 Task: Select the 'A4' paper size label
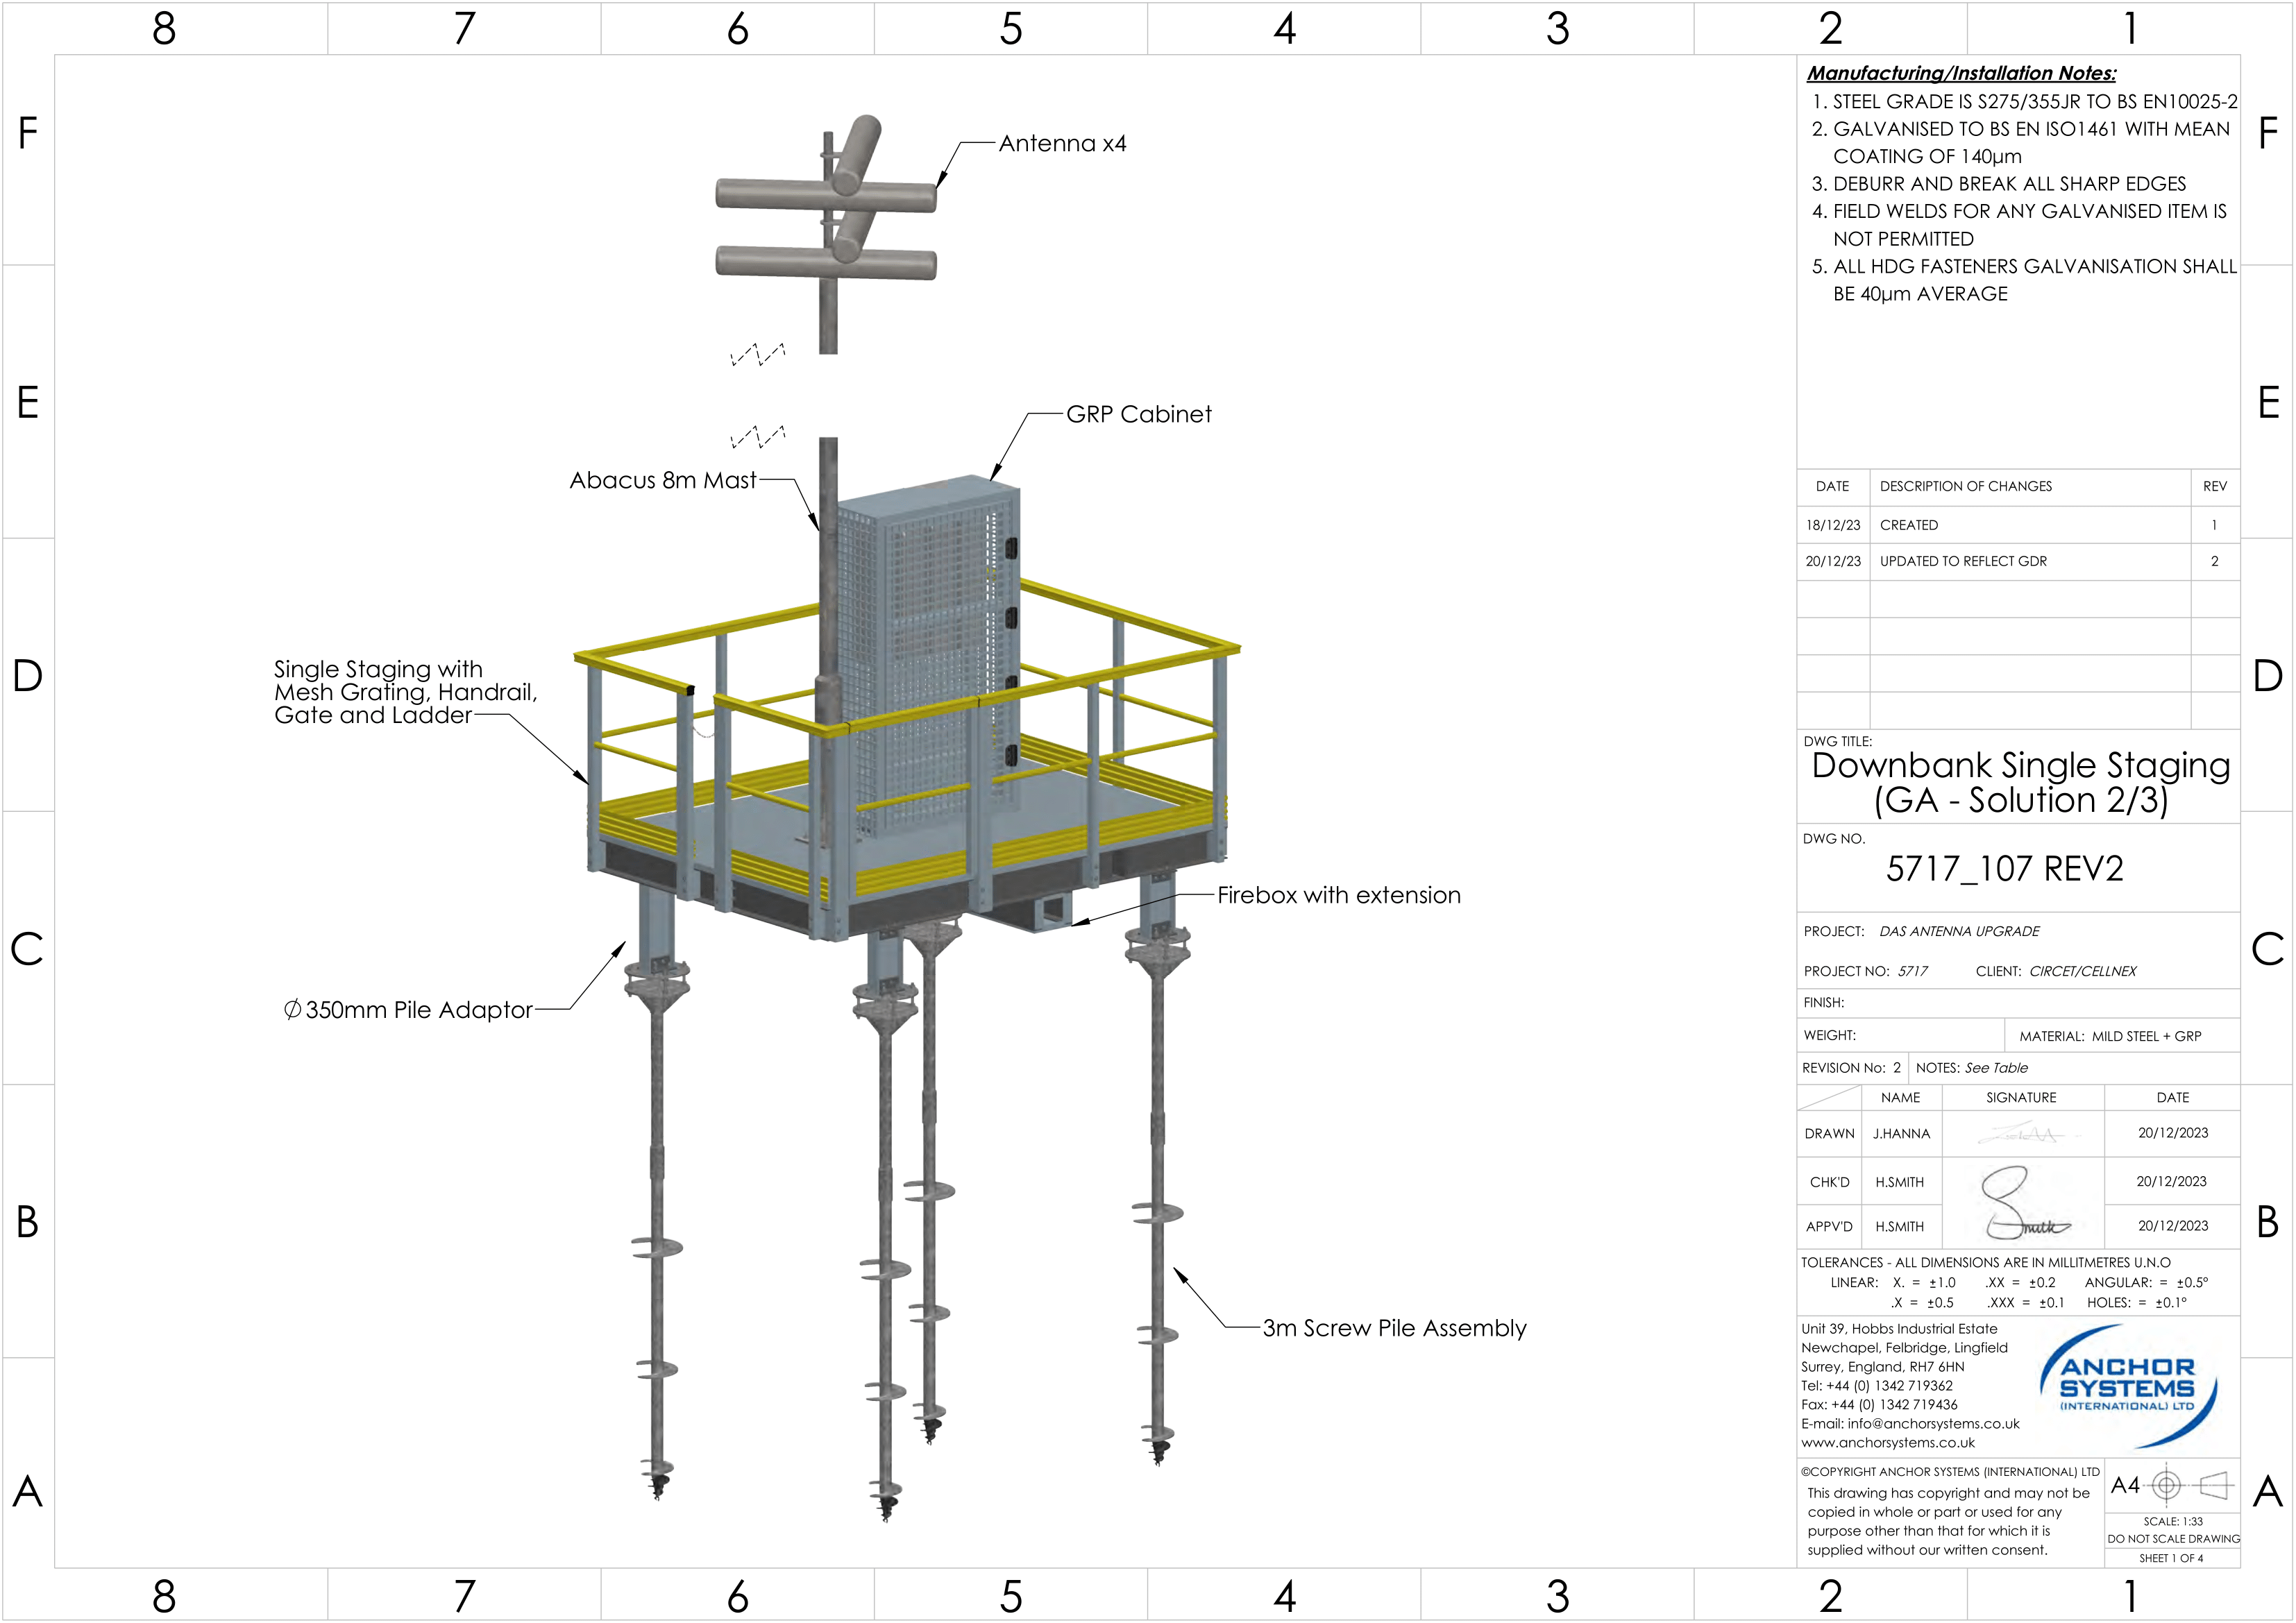tap(2125, 1485)
